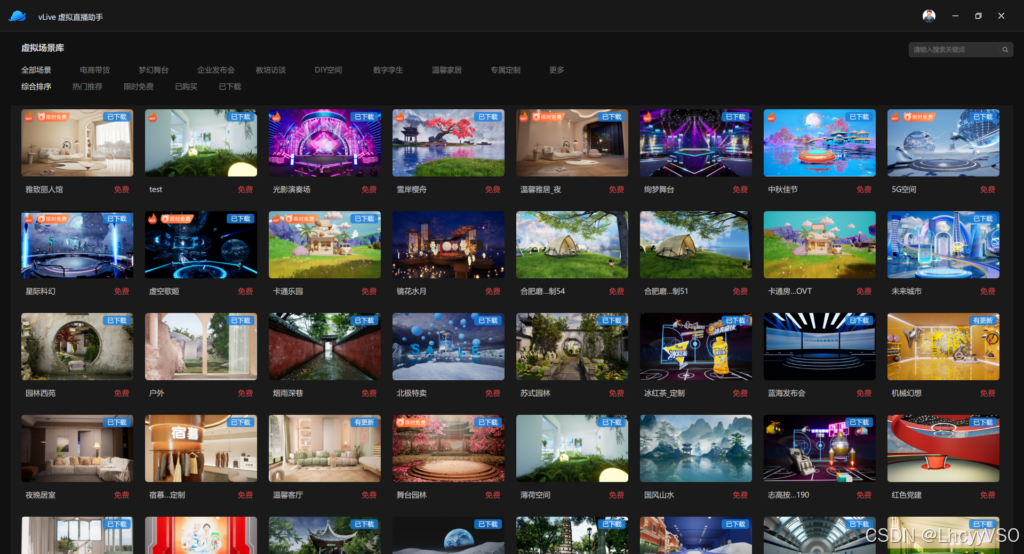Viewport: 1024px width, 554px height.
Task: Click 免费 price label under 未来城市
Action: [987, 291]
